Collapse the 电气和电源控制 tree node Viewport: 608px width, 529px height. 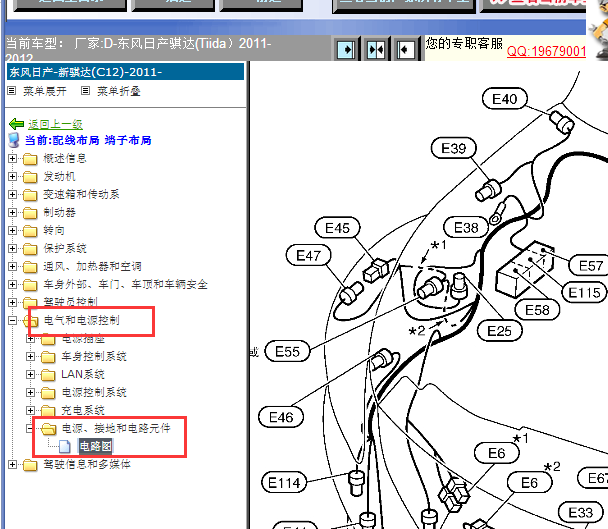tap(13, 321)
